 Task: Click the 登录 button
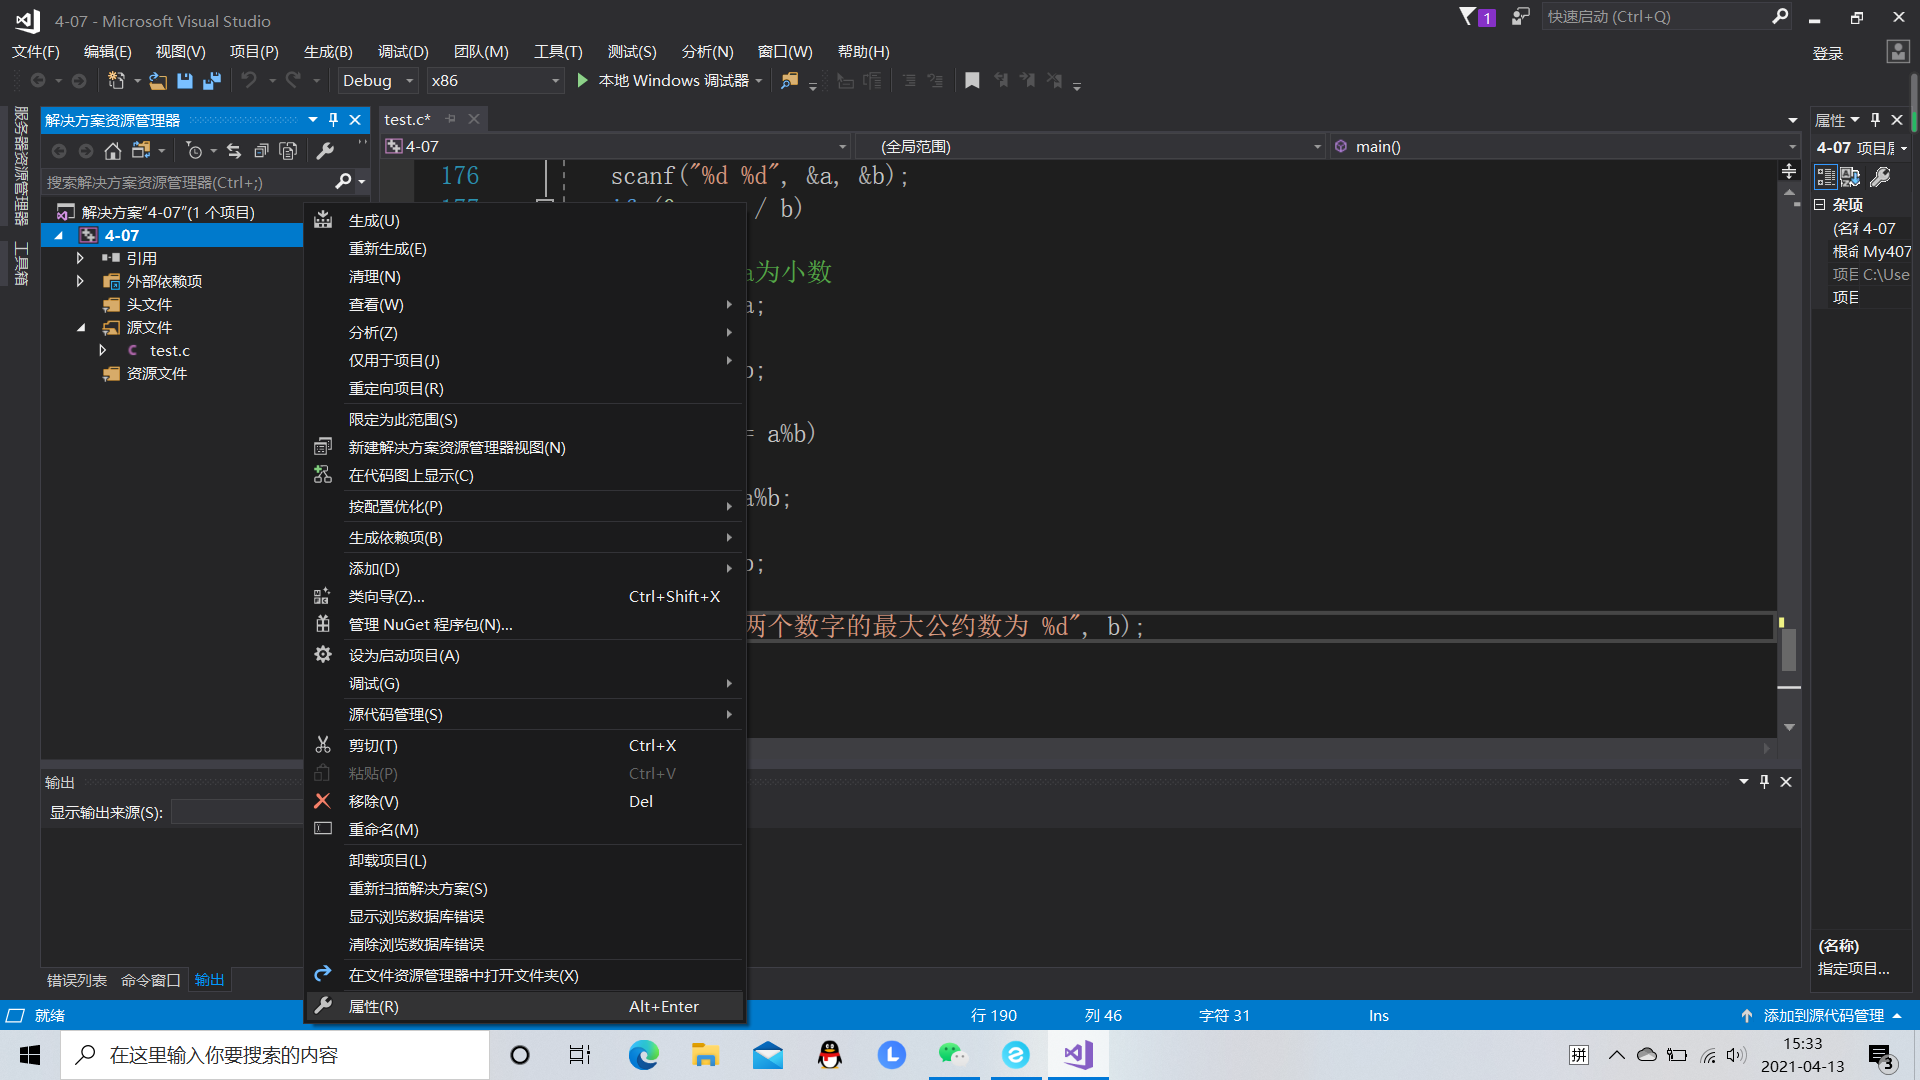coord(1827,52)
